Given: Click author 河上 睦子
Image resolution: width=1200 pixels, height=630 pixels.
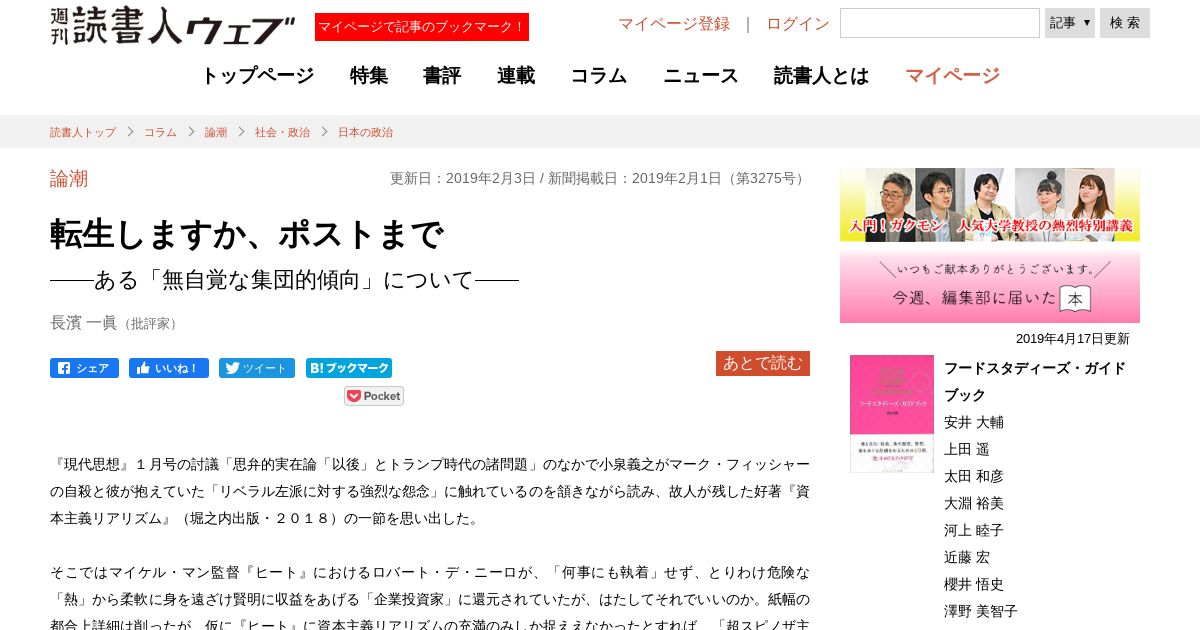Looking at the screenshot, I should (x=974, y=531).
